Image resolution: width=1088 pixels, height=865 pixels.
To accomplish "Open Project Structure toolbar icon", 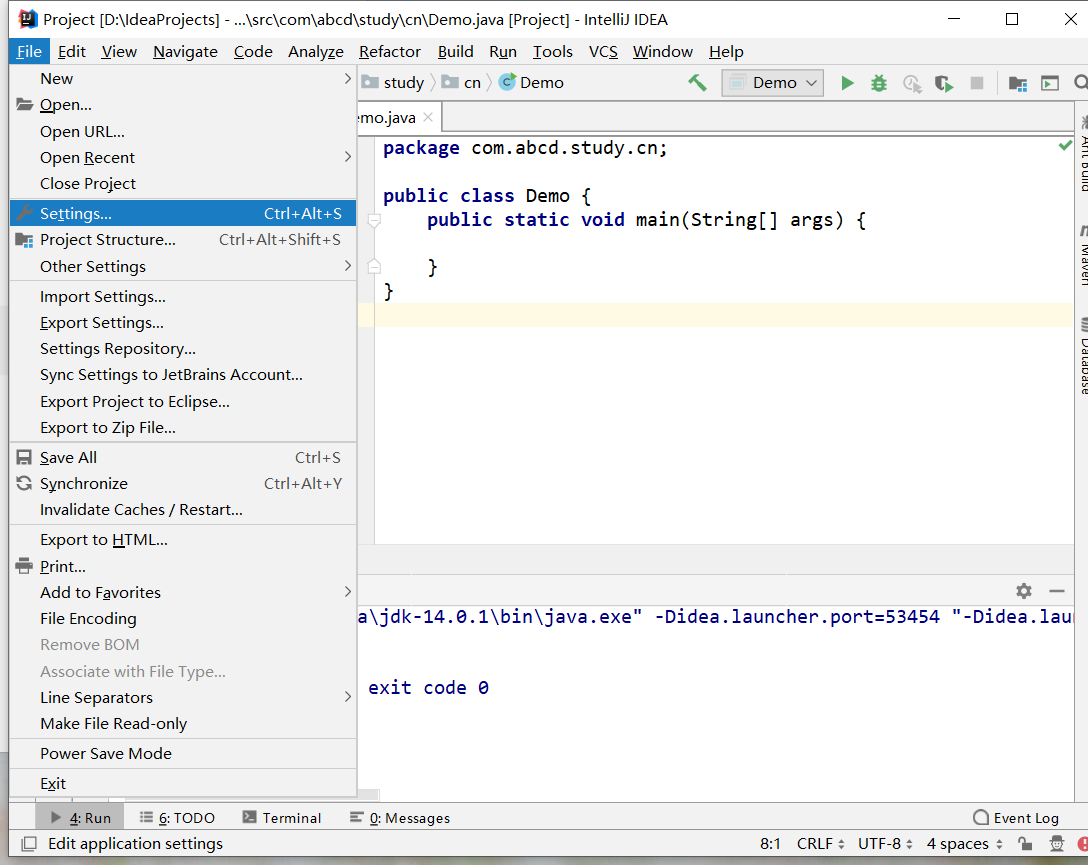I will [1018, 83].
